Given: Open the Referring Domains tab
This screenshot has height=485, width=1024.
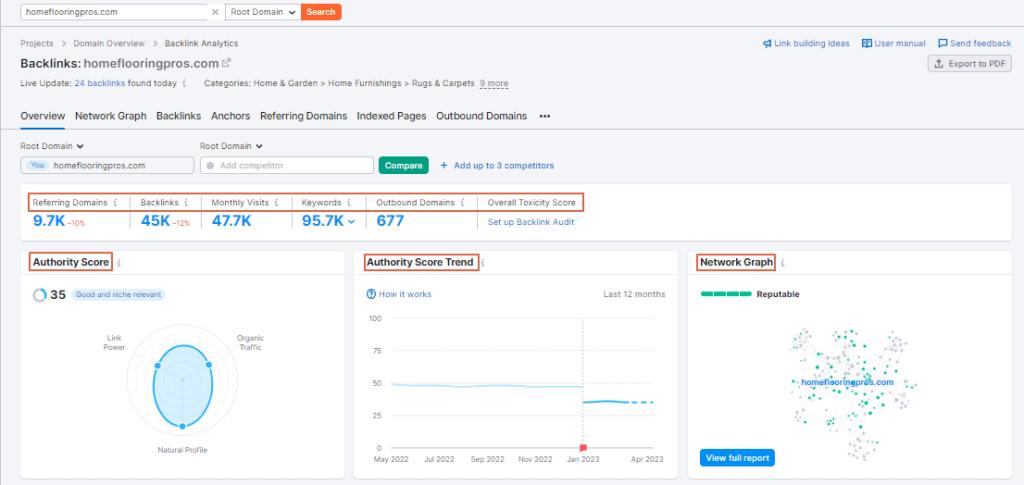Looking at the screenshot, I should tap(304, 116).
